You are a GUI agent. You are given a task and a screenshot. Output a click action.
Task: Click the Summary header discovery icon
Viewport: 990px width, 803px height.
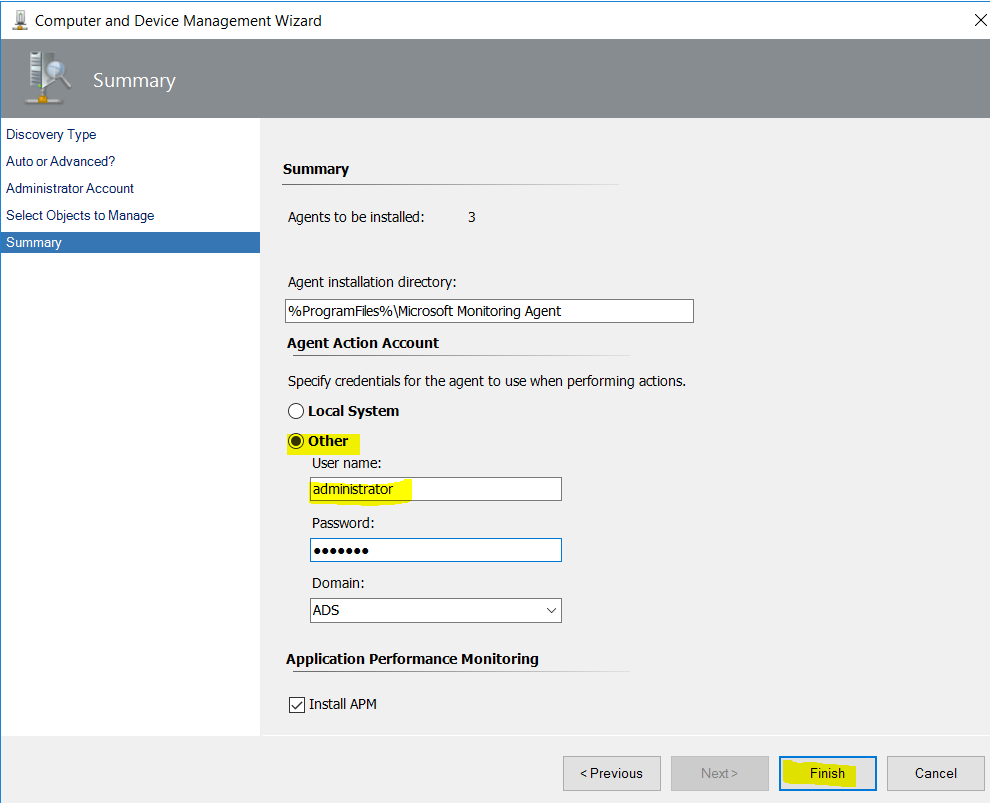[47, 78]
